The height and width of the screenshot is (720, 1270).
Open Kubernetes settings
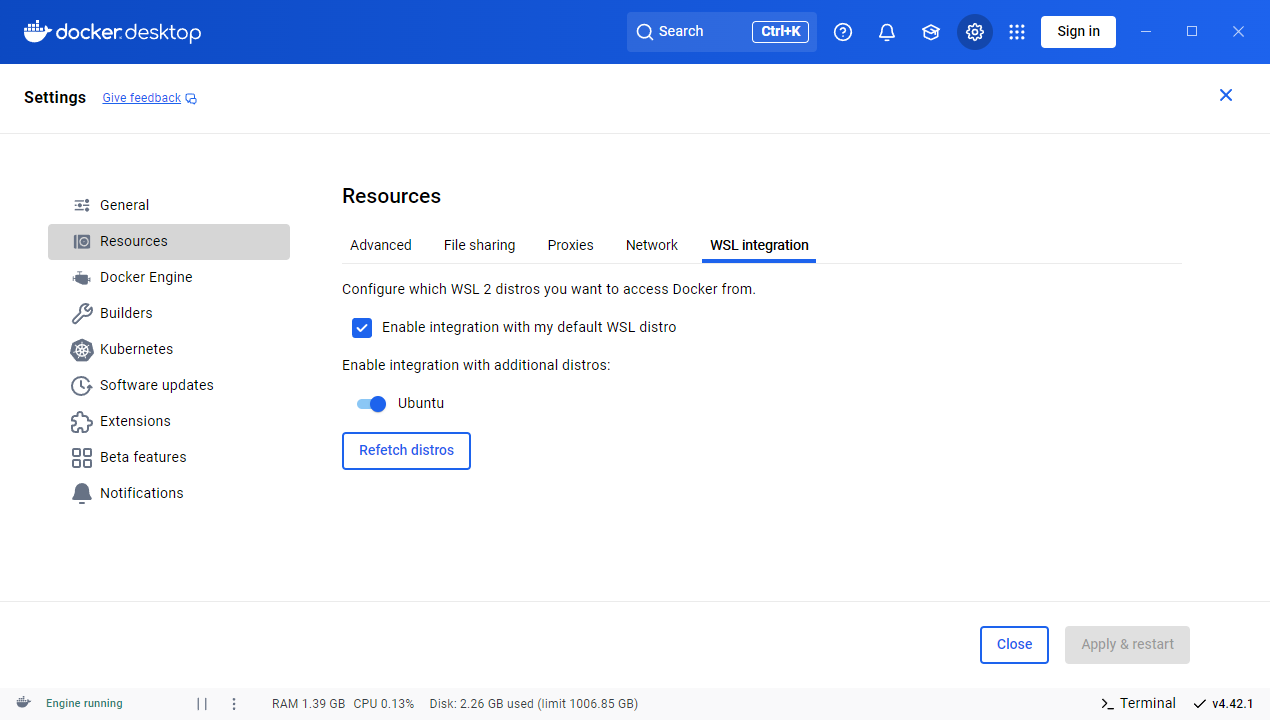169,349
